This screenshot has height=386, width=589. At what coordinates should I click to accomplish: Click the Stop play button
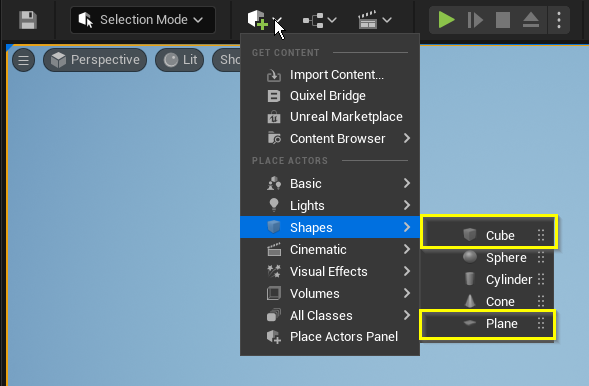[503, 20]
